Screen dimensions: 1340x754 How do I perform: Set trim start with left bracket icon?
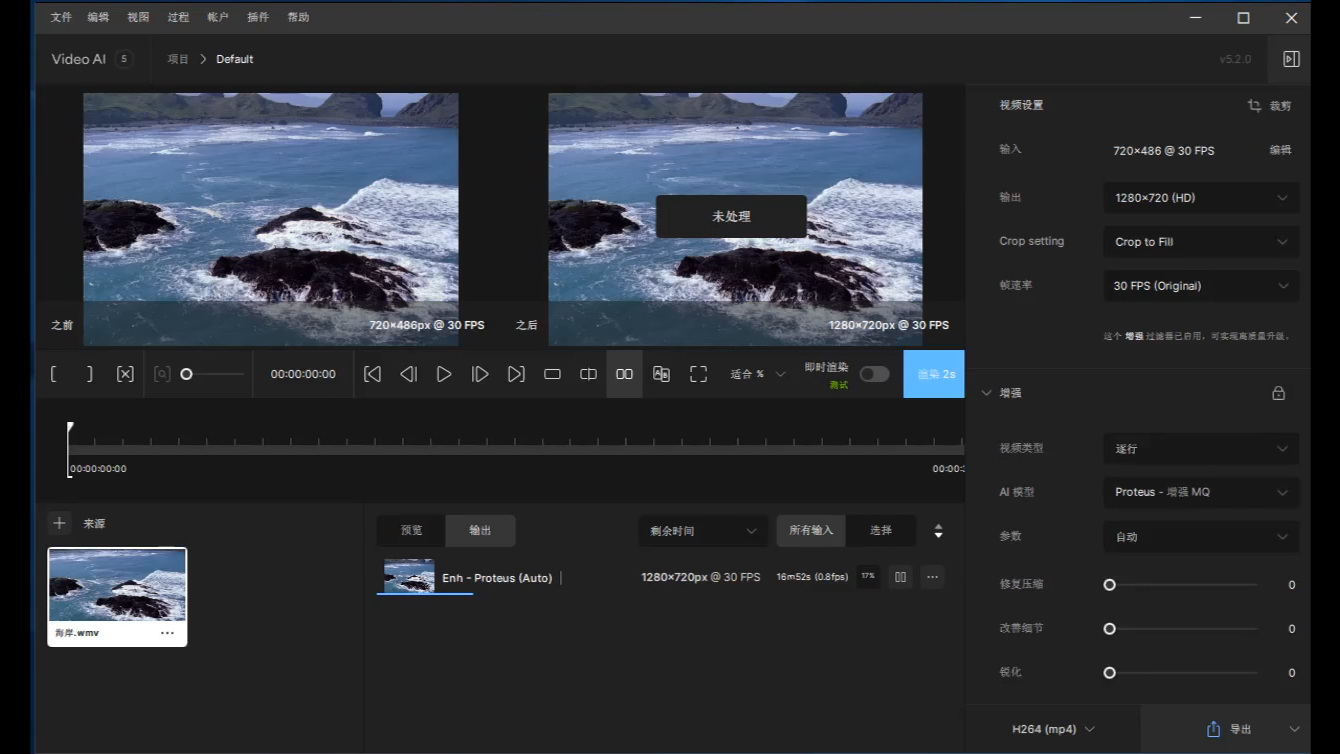tap(53, 374)
